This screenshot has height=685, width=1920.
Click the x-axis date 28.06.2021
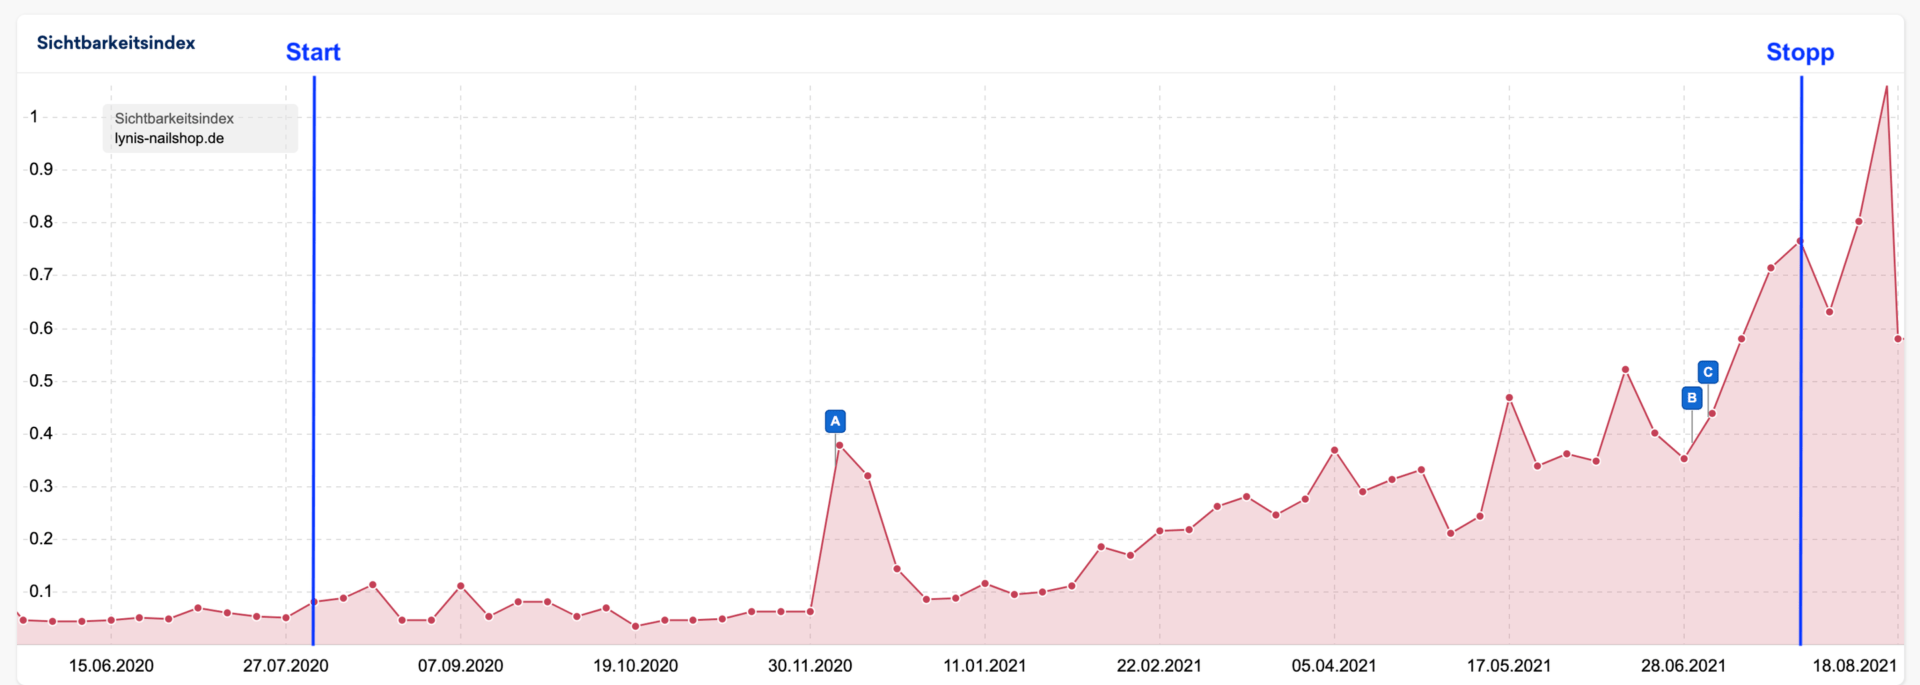[1683, 666]
